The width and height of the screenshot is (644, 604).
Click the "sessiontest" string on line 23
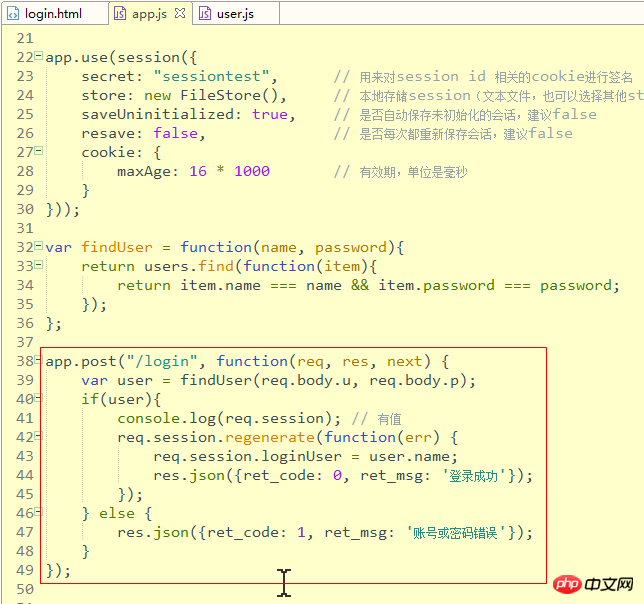212,76
